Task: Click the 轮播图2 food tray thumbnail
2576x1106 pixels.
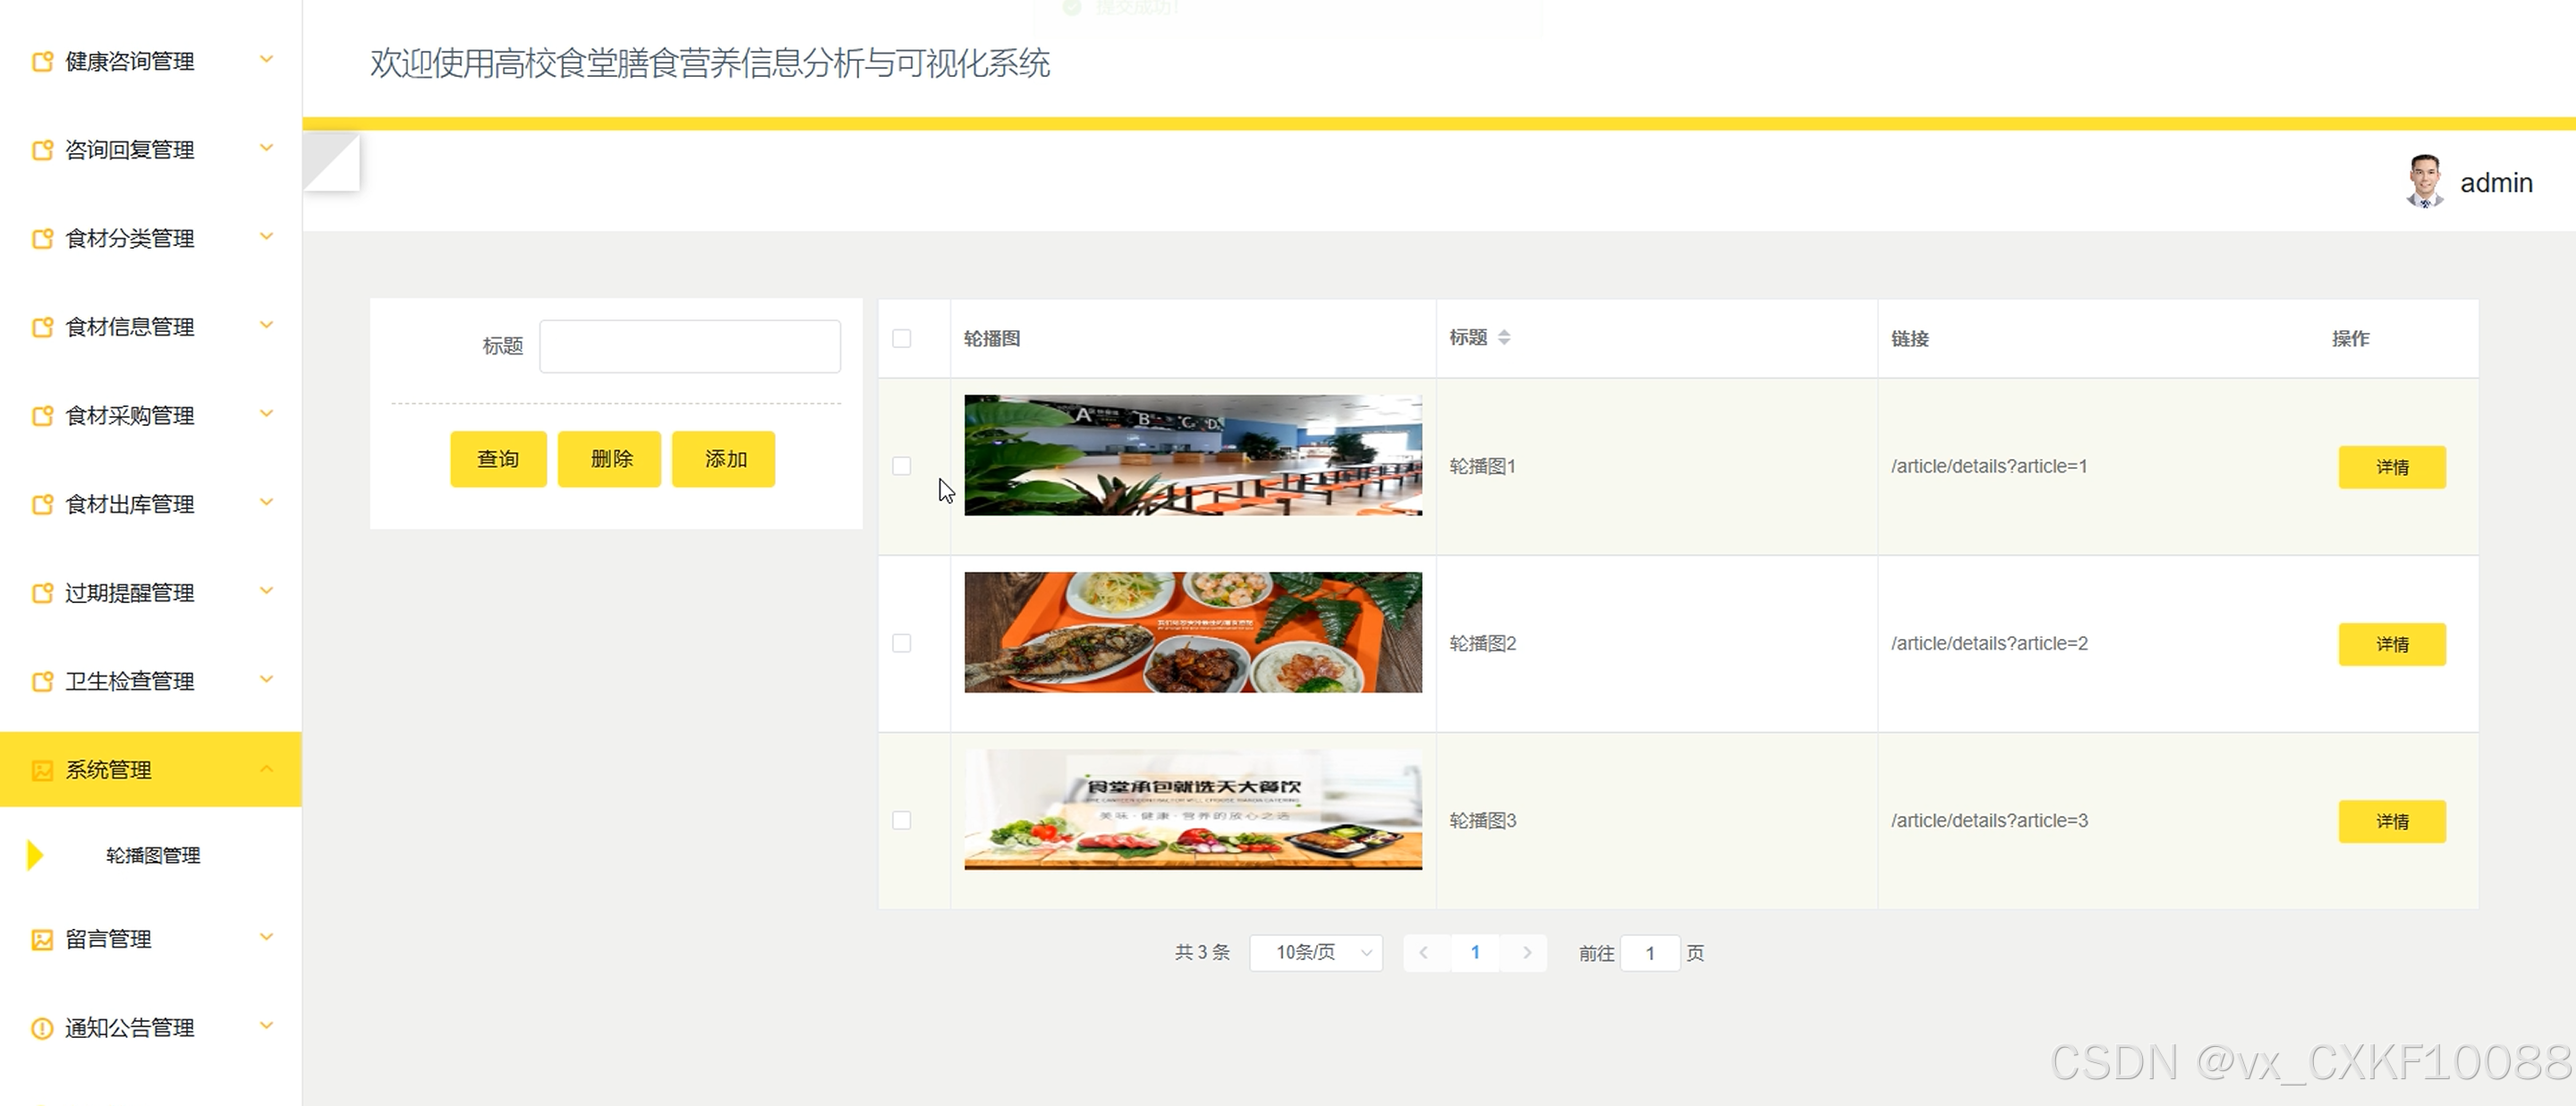Action: [1192, 632]
